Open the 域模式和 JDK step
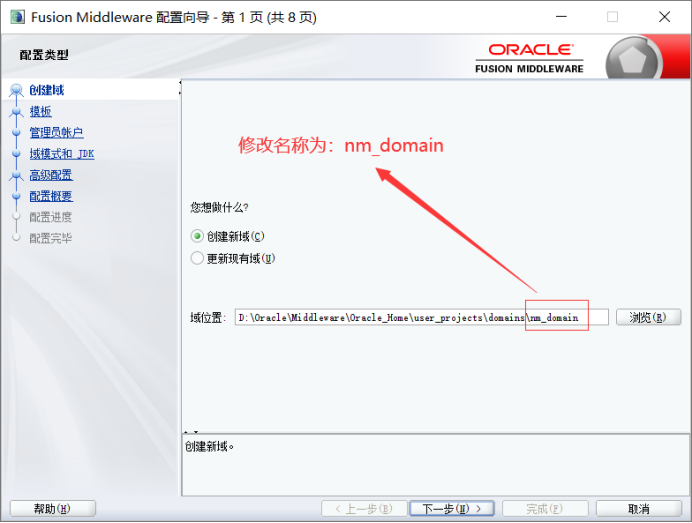 pos(61,154)
